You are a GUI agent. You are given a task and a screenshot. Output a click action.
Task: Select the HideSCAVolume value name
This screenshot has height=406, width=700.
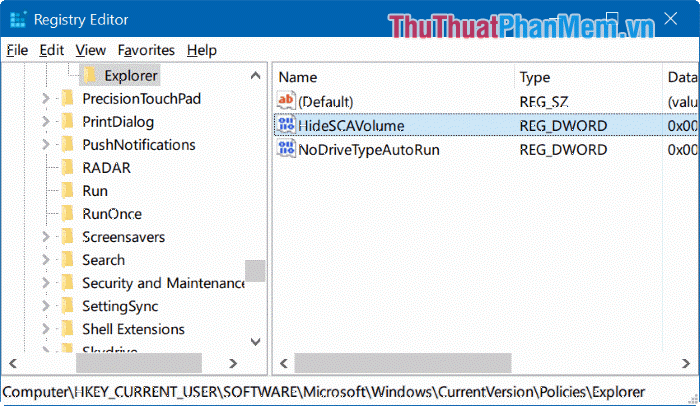tap(351, 126)
